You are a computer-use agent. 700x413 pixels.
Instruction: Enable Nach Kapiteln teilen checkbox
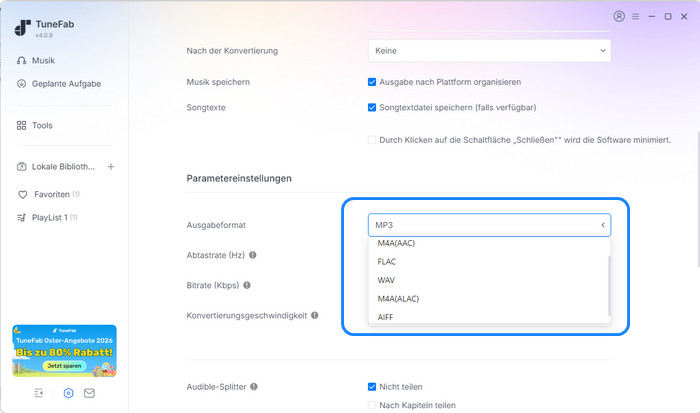372,405
